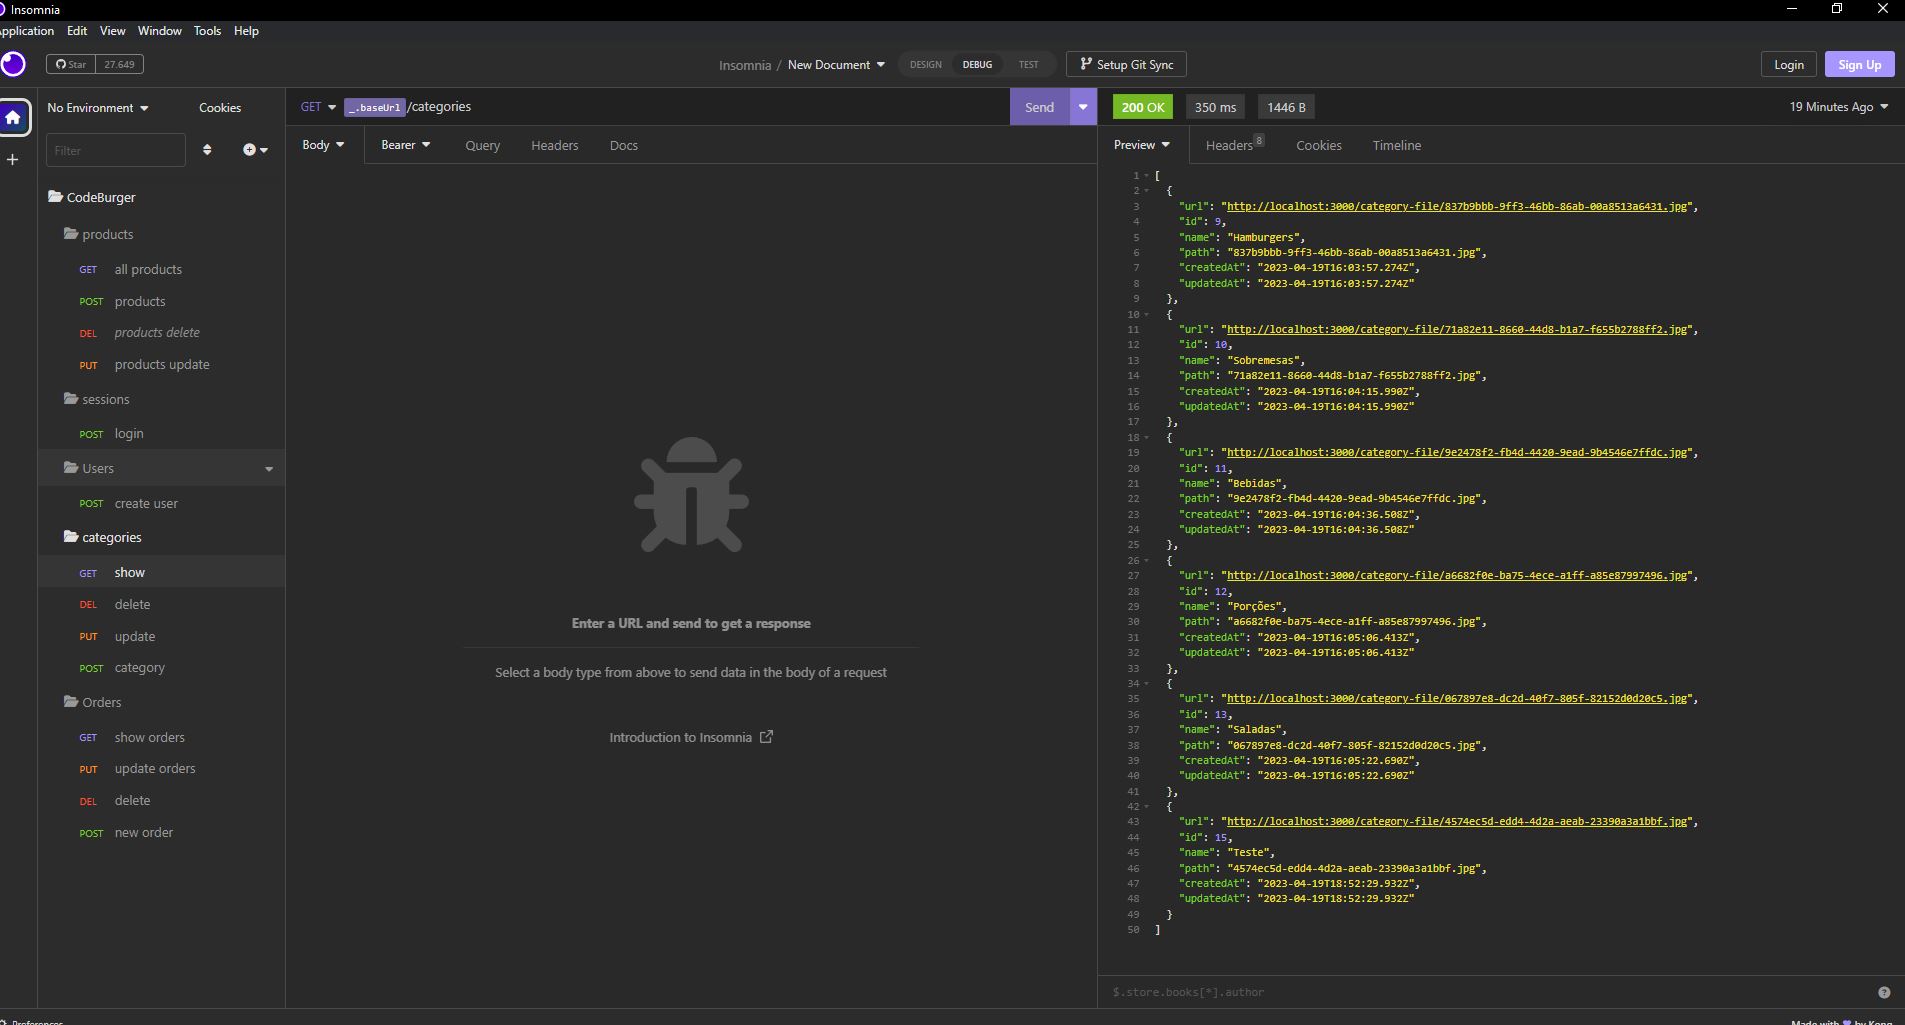Open the Hamburgers category-file URL link

(x=1458, y=207)
